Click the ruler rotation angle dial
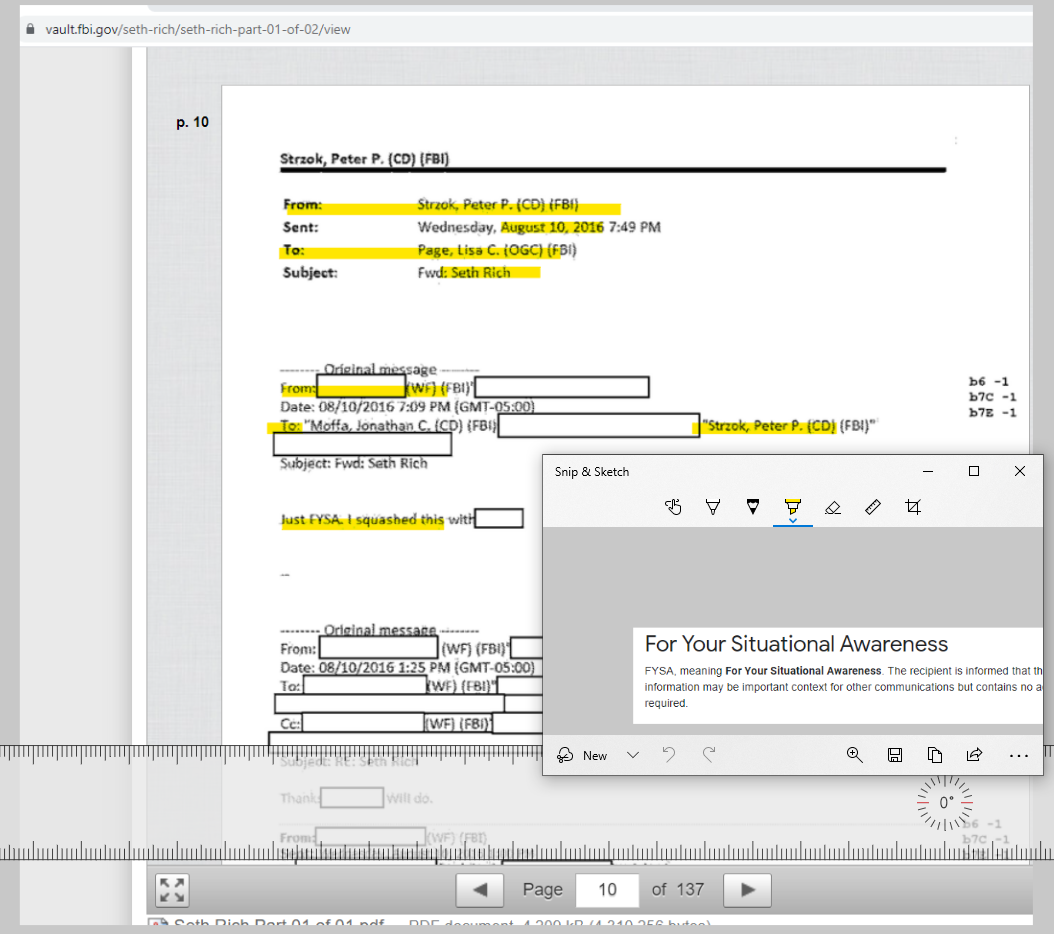1054x934 pixels. tap(945, 803)
